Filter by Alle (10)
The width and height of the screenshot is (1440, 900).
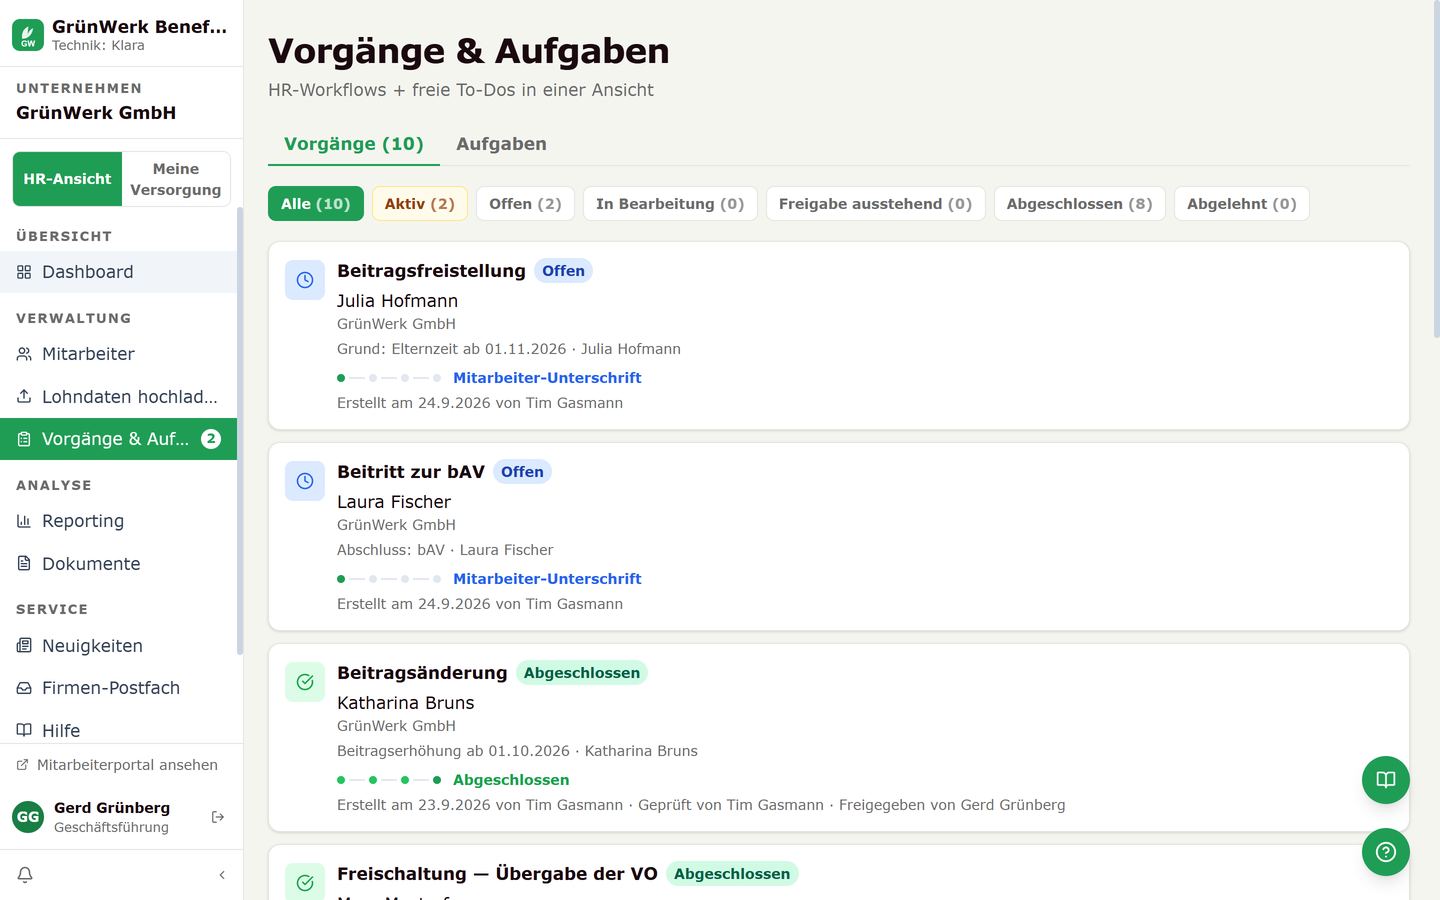[x=316, y=204]
